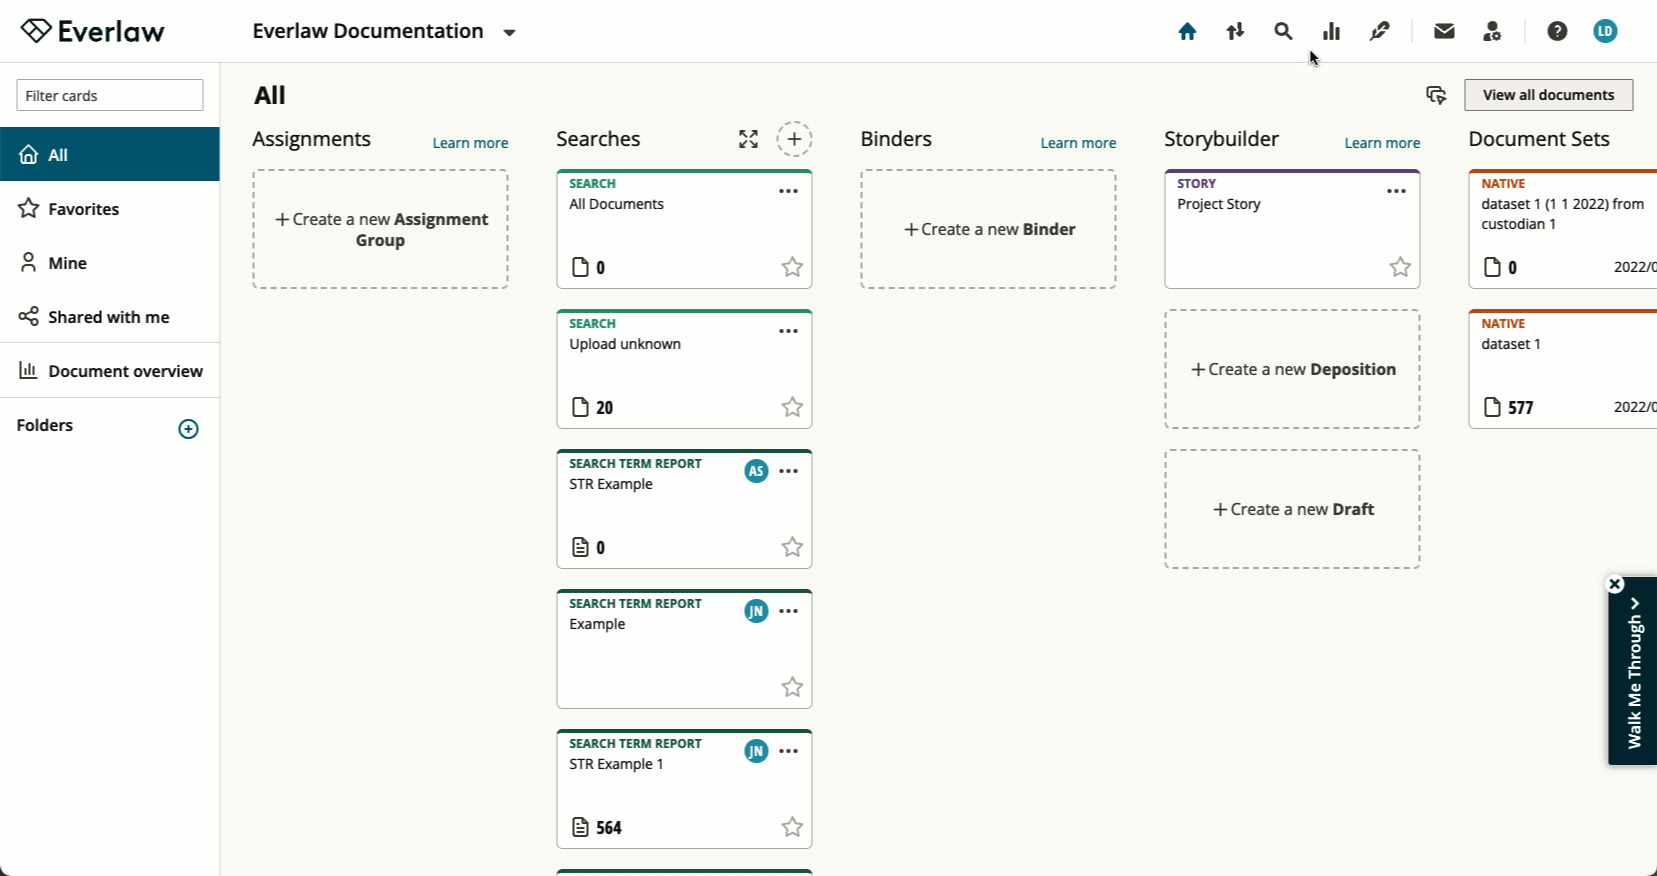The width and height of the screenshot is (1657, 876).
Task: Open options menu on STR Example card
Action: point(788,471)
